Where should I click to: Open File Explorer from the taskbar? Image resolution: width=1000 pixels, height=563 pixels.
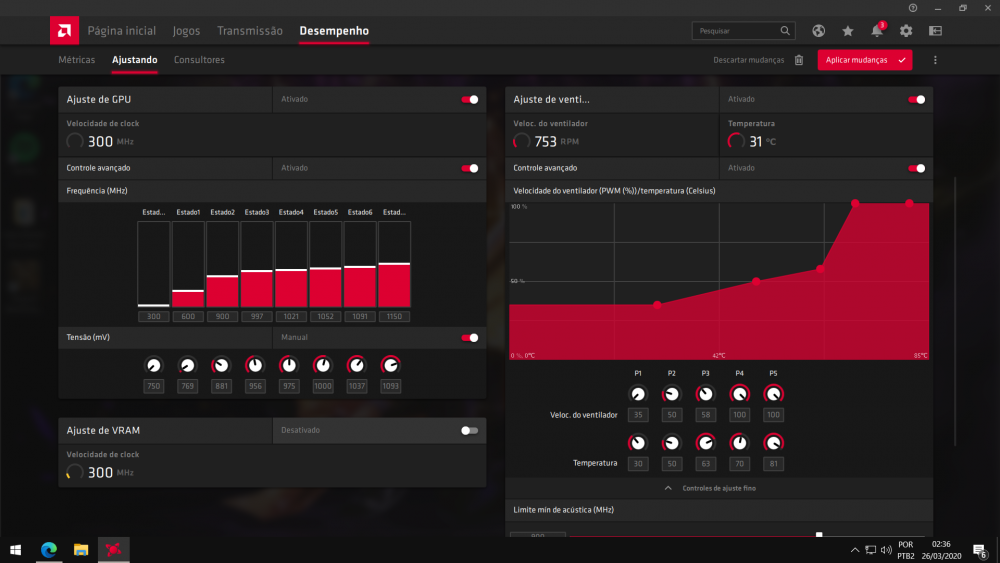81,550
